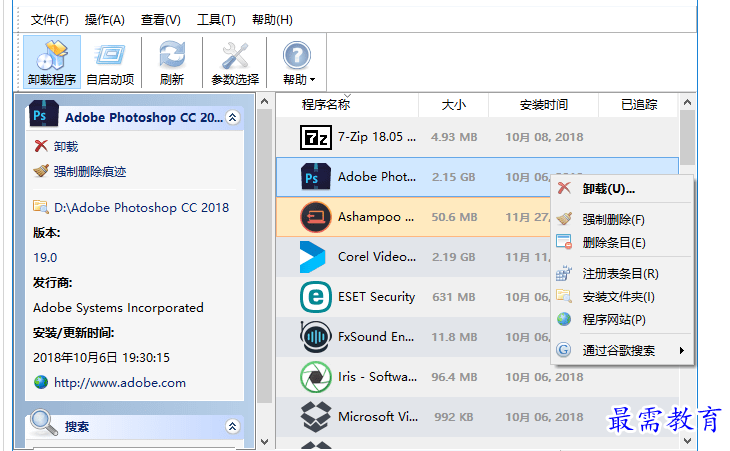Choose 注册表条目(R) from context menu
Image resolution: width=730 pixels, height=451 pixels.
[622, 274]
